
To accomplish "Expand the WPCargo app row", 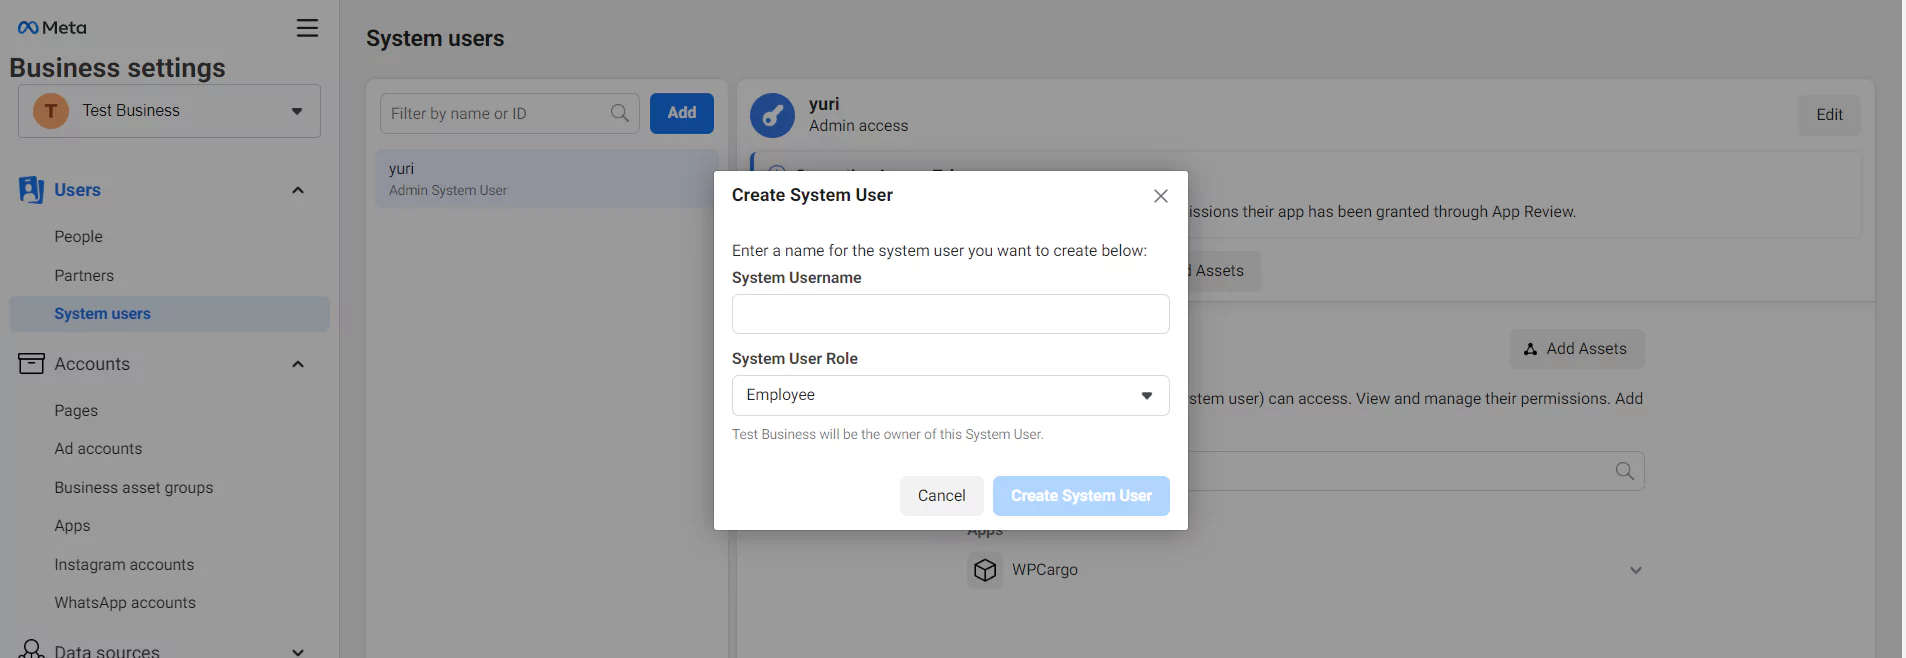I will point(1635,570).
